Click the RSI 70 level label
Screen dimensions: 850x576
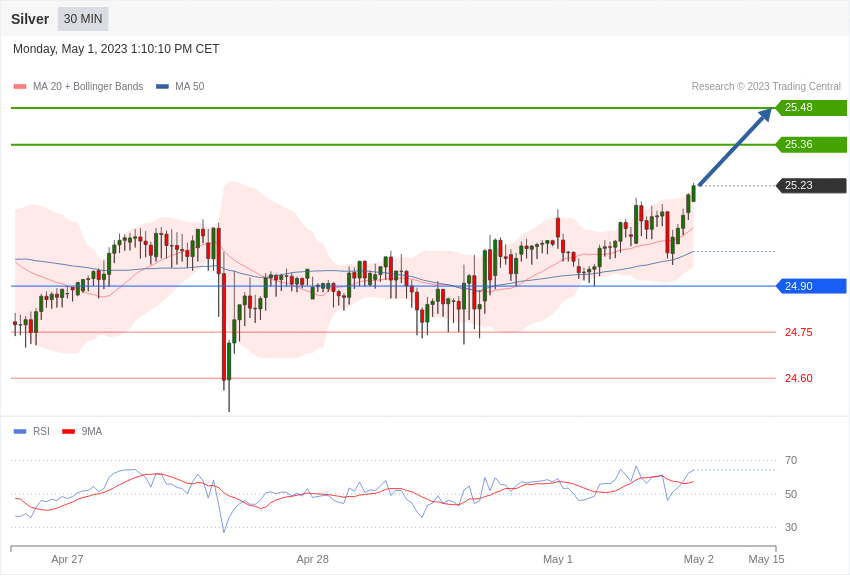pyautogui.click(x=791, y=461)
